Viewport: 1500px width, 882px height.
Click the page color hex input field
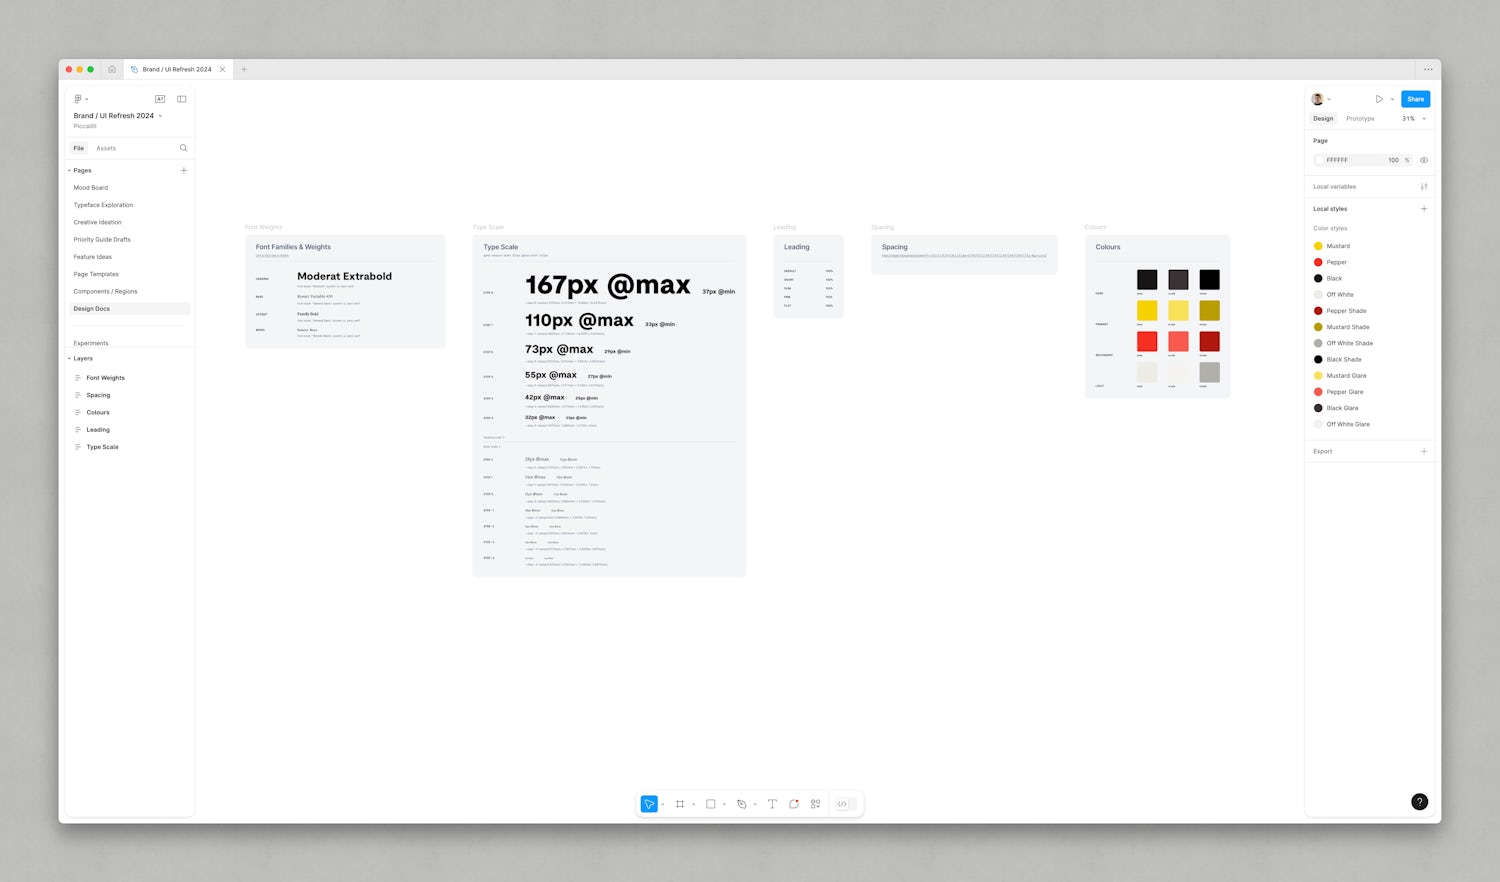1350,160
